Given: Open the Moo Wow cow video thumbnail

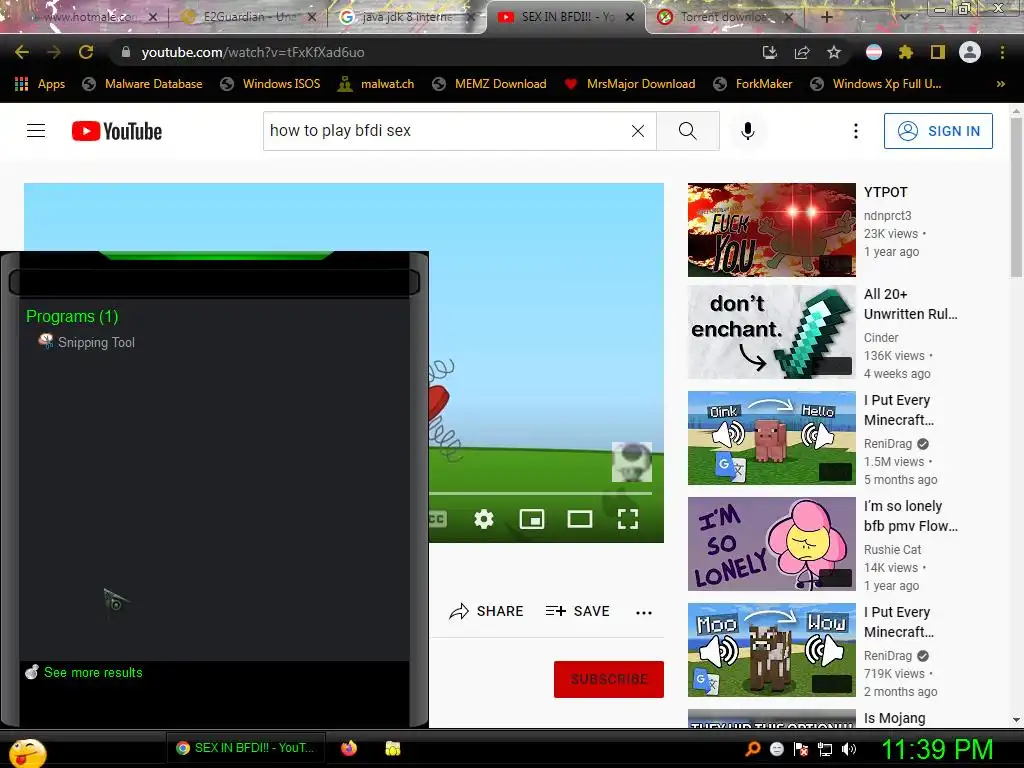Looking at the screenshot, I should (x=771, y=650).
